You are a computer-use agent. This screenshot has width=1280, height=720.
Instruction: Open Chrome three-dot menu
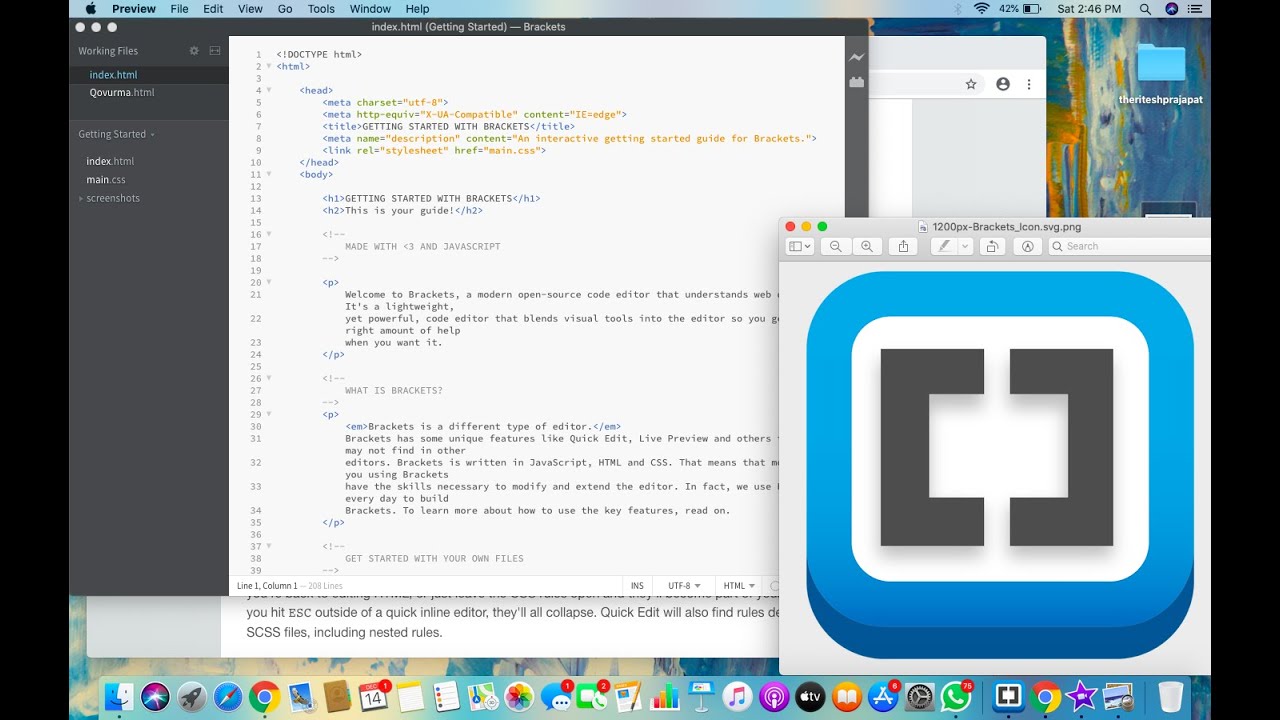pyautogui.click(x=1028, y=85)
